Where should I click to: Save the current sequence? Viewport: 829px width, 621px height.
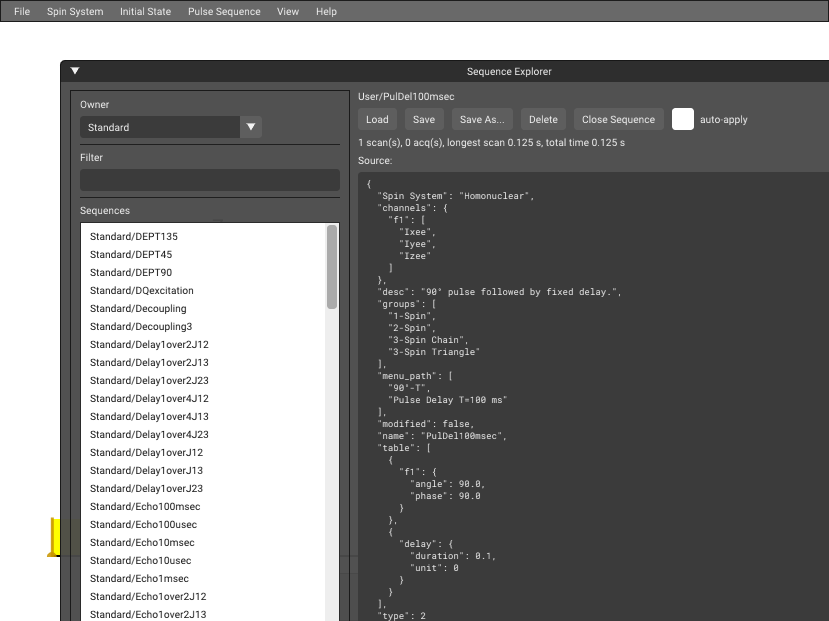pos(424,119)
